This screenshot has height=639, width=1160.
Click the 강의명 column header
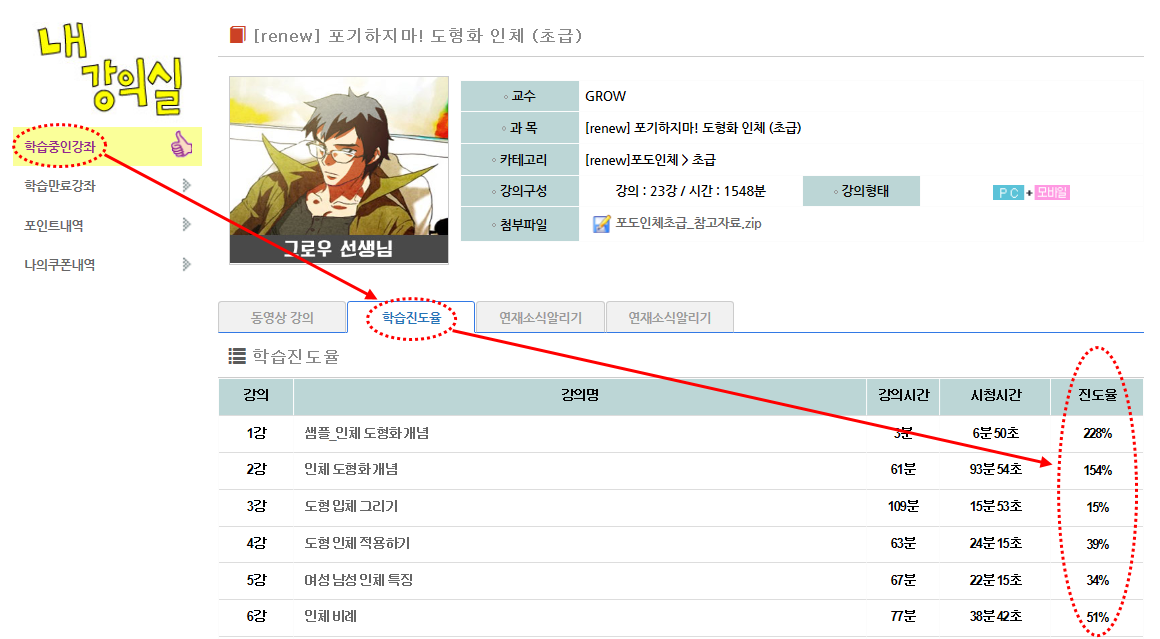[580, 396]
